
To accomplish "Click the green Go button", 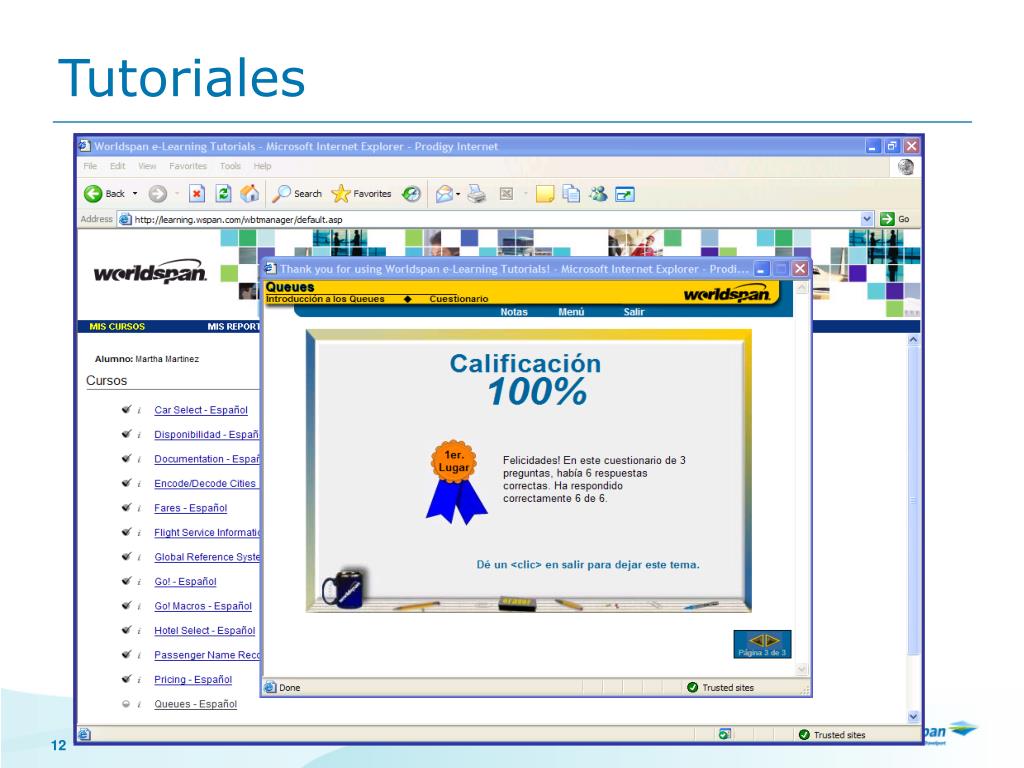I will [x=895, y=219].
